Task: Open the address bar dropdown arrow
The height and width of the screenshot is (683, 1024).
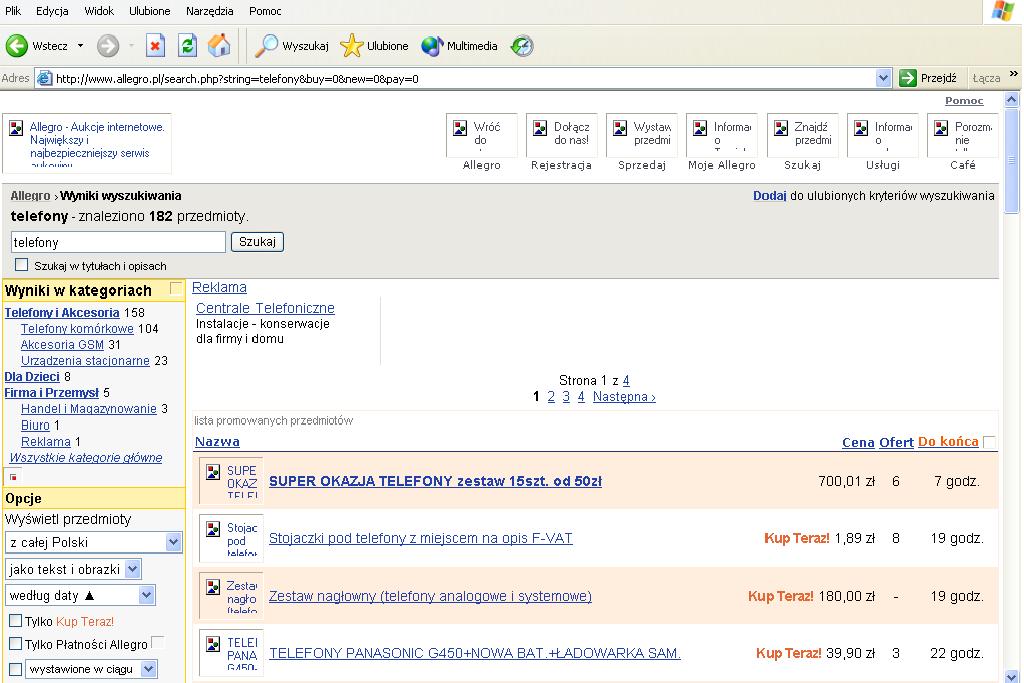Action: tap(883, 78)
